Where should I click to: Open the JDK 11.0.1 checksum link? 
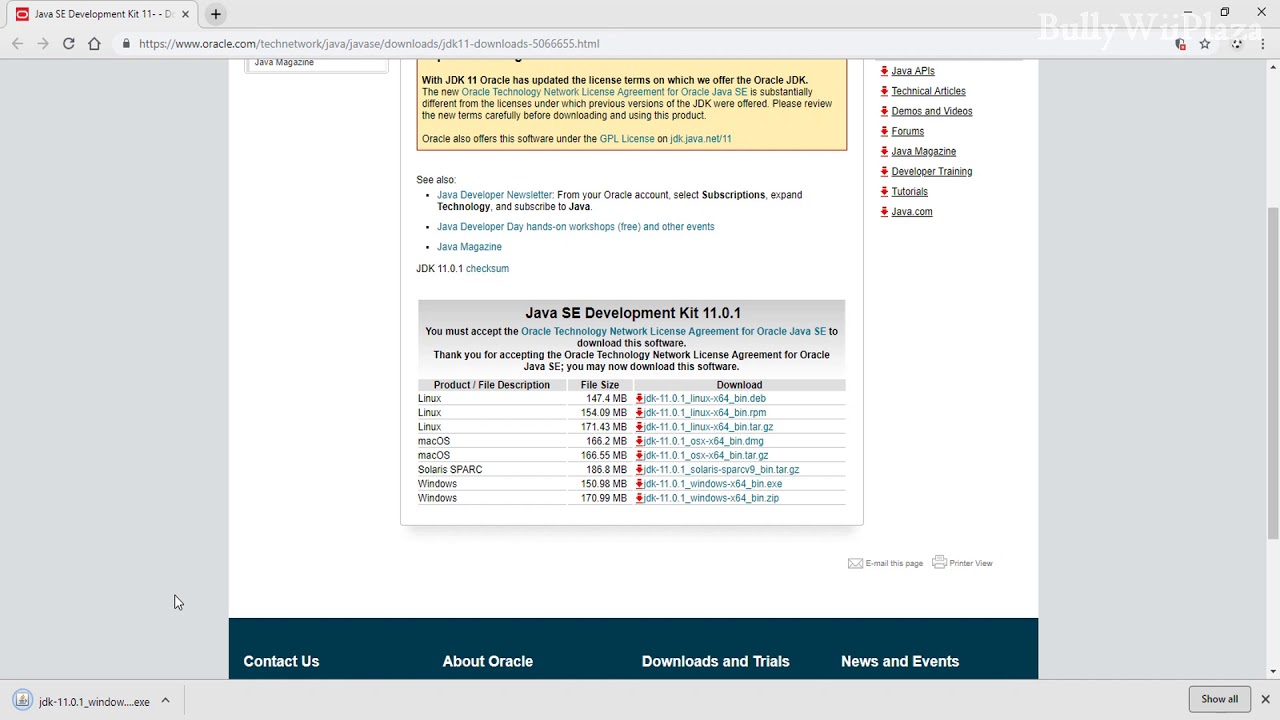click(x=487, y=269)
